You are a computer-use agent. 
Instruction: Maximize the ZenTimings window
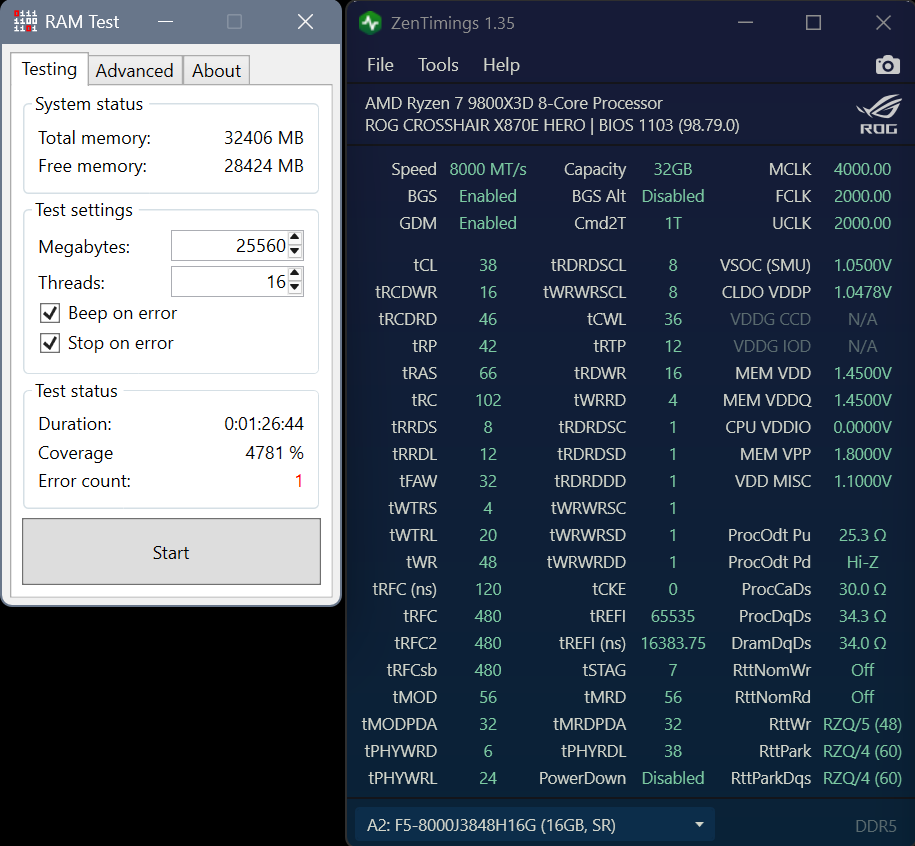(x=813, y=23)
